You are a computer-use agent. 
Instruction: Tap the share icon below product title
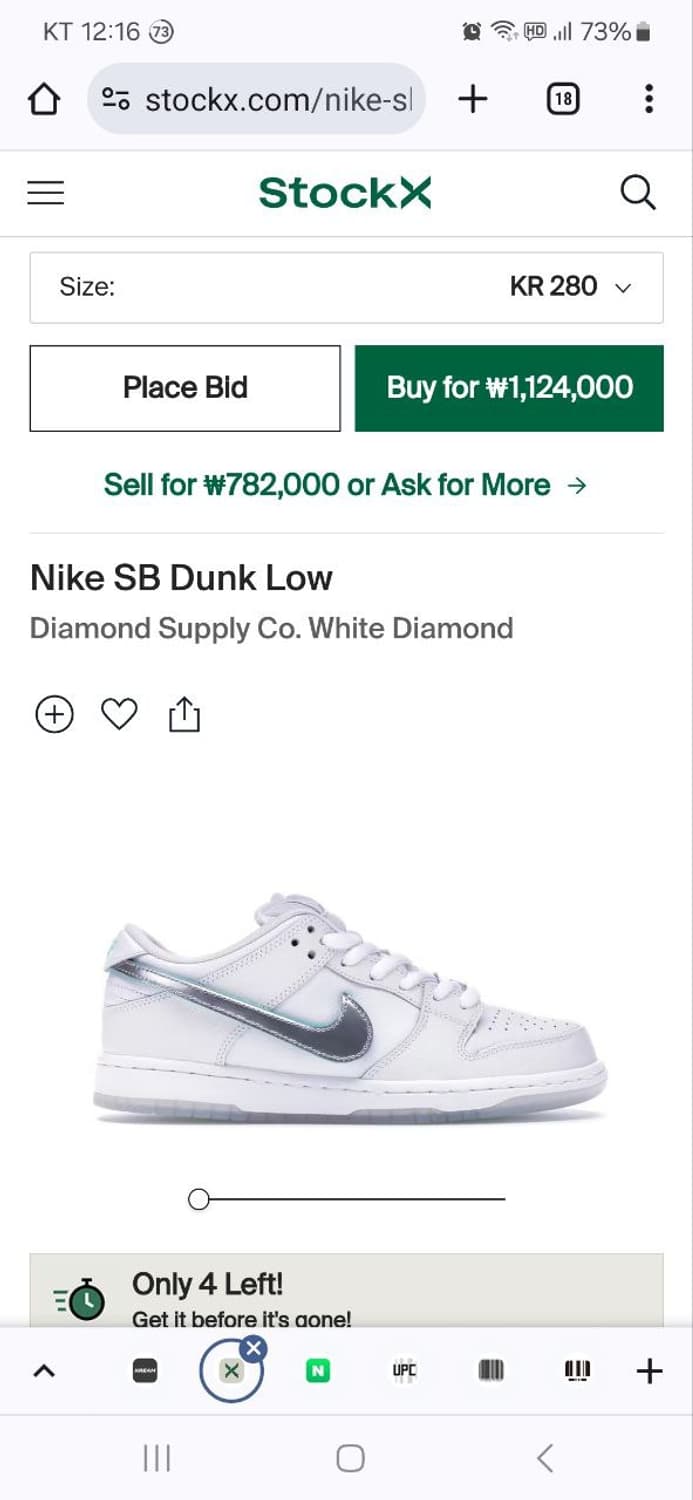184,714
